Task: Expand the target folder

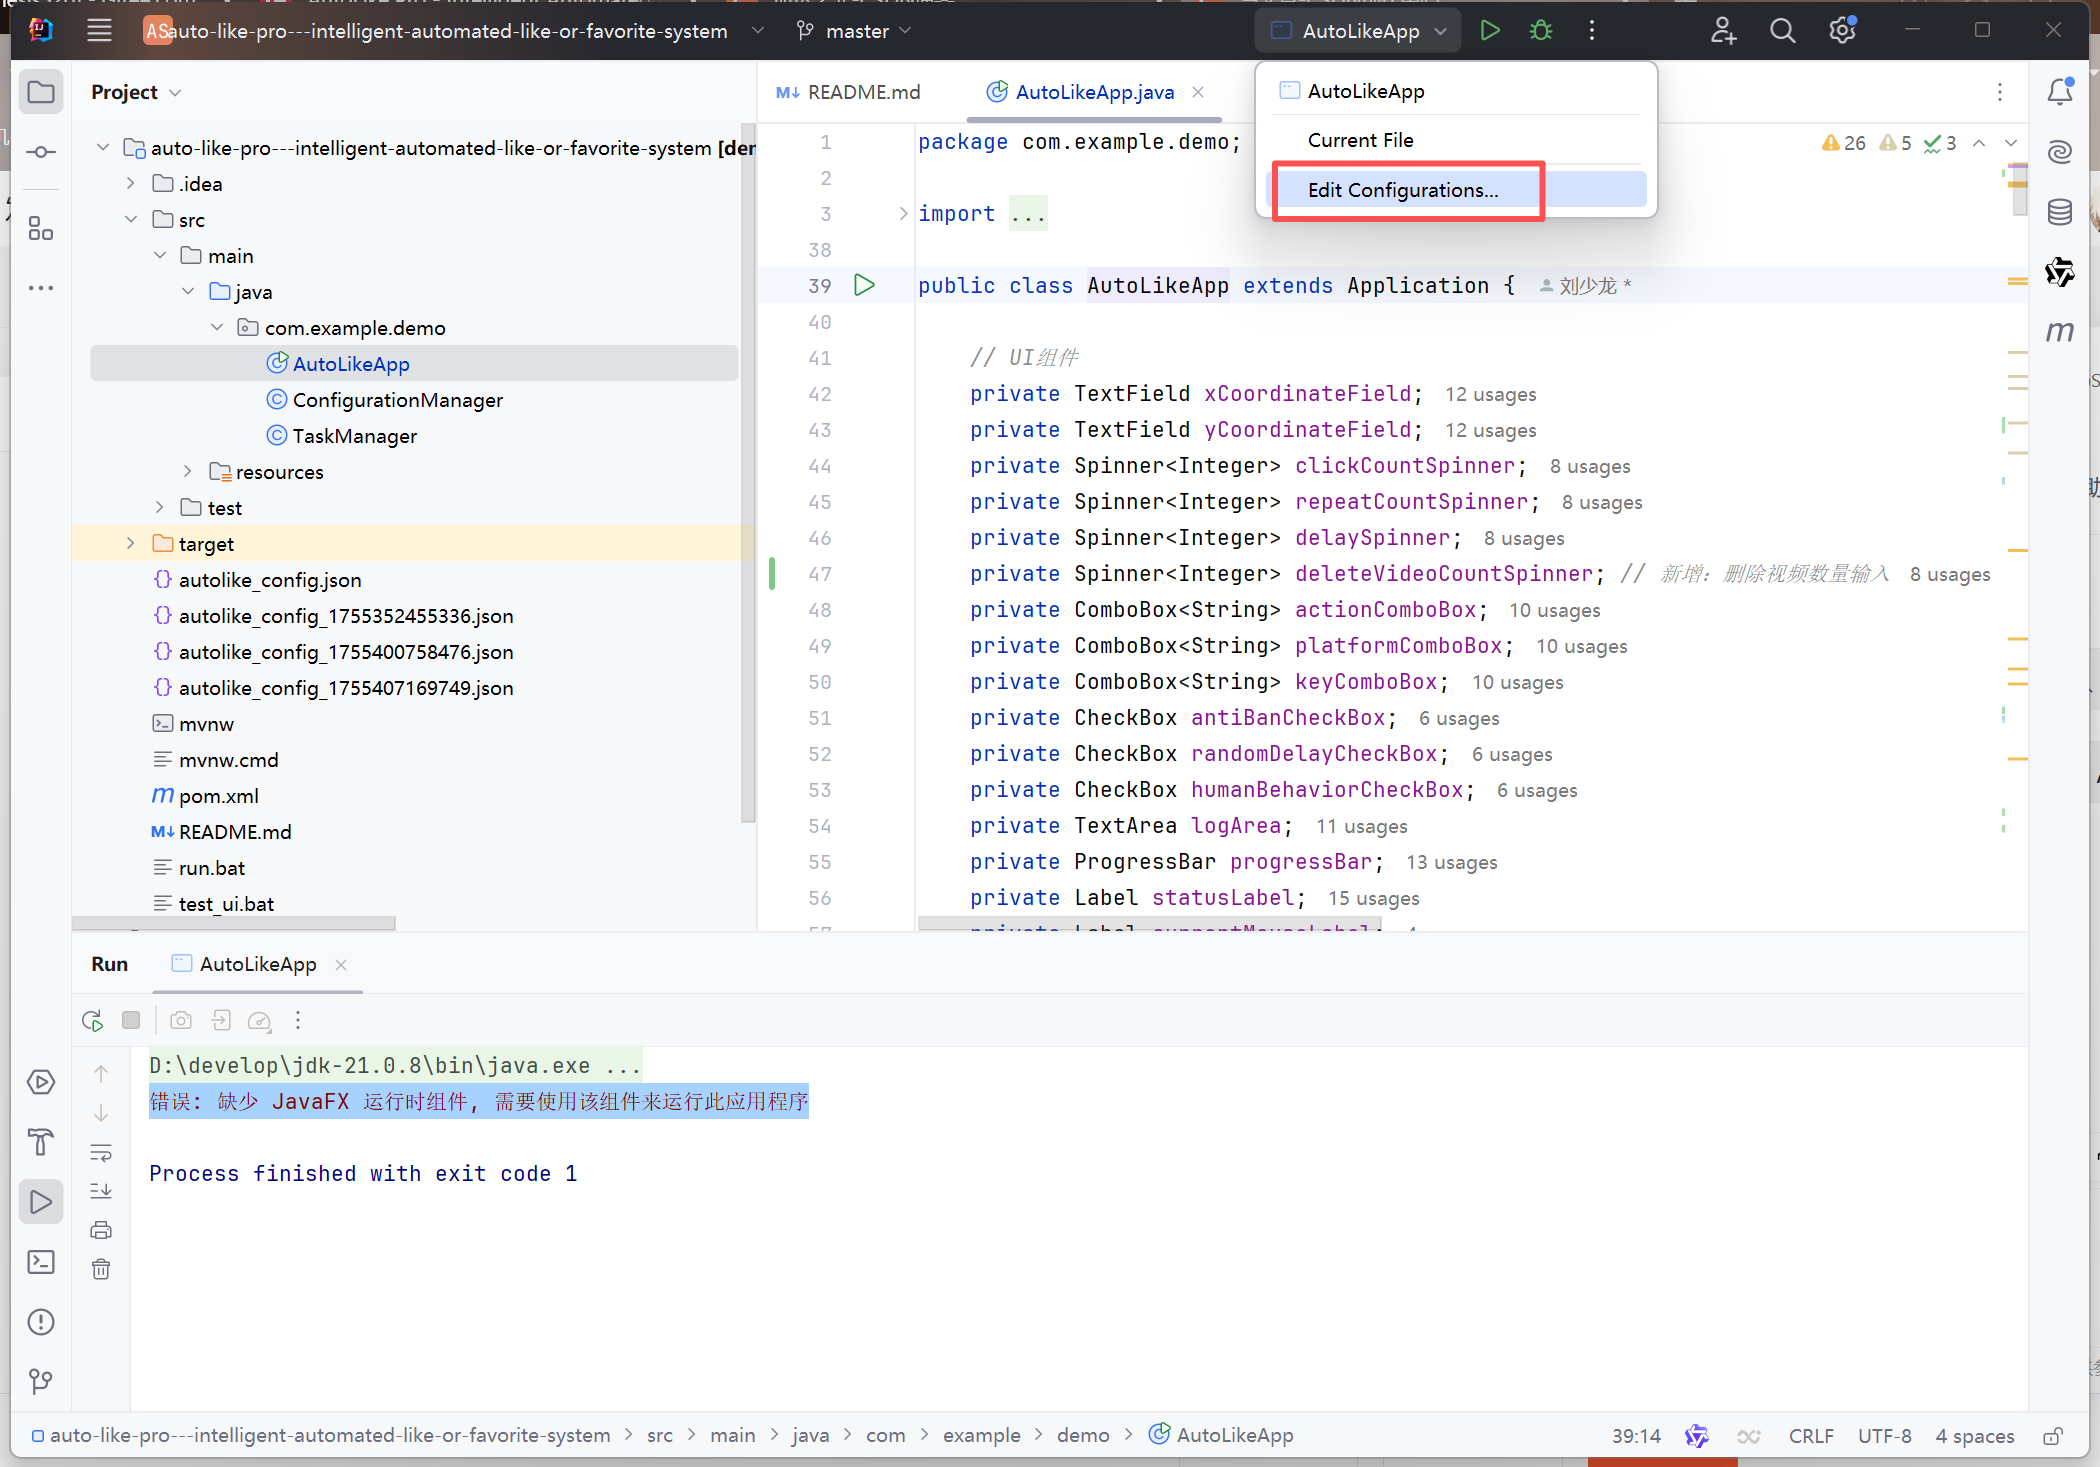Action: coord(131,543)
